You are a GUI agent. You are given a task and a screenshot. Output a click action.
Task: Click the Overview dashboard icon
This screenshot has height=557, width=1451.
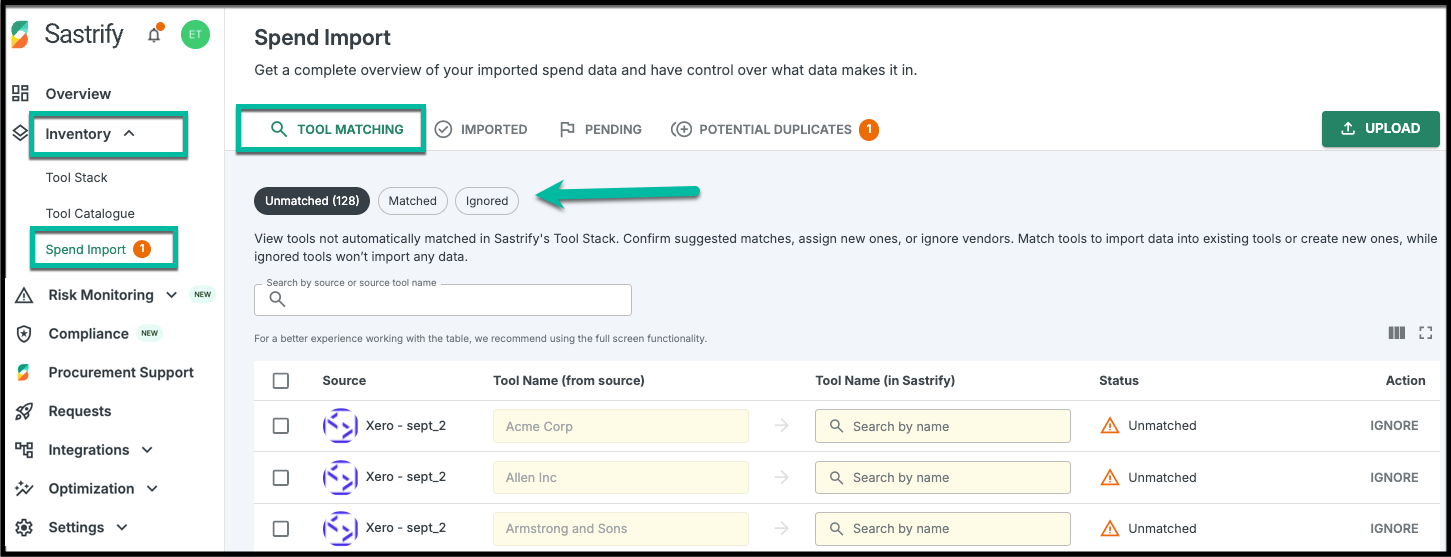click(20, 93)
